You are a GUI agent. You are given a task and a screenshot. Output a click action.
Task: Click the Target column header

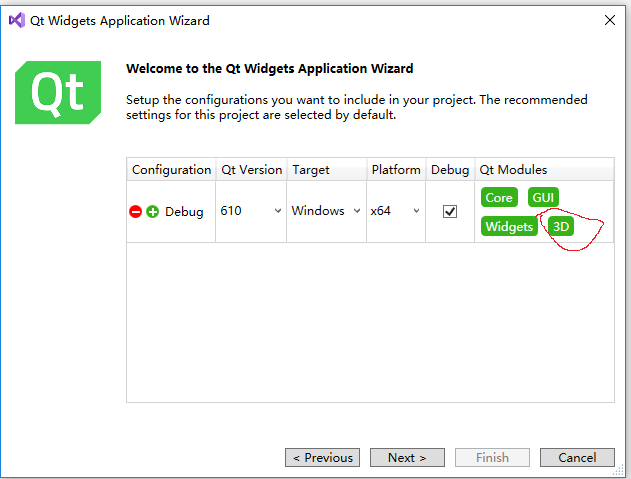coord(327,169)
